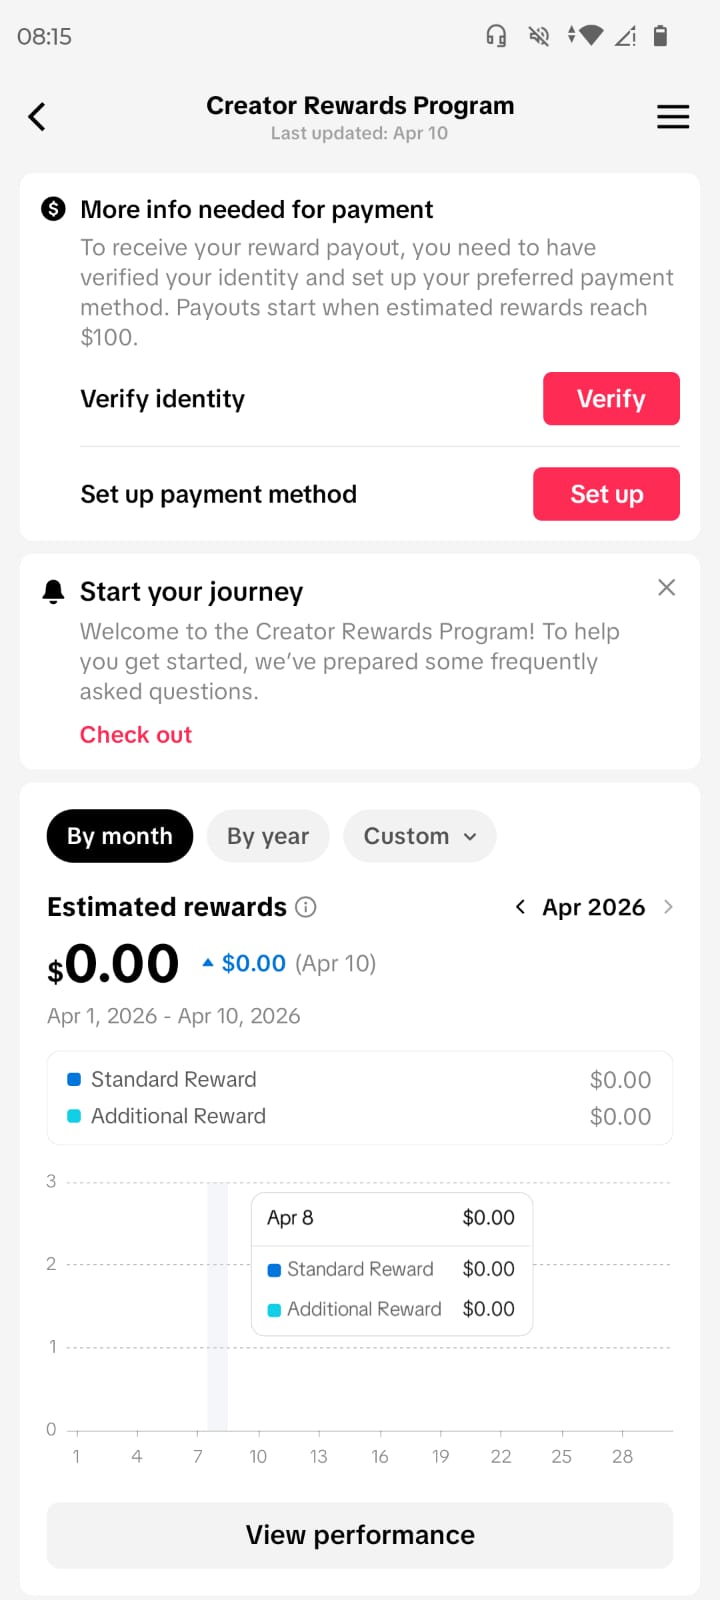The width and height of the screenshot is (720, 1600).
Task: Switch to the By year tab
Action: pyautogui.click(x=268, y=836)
